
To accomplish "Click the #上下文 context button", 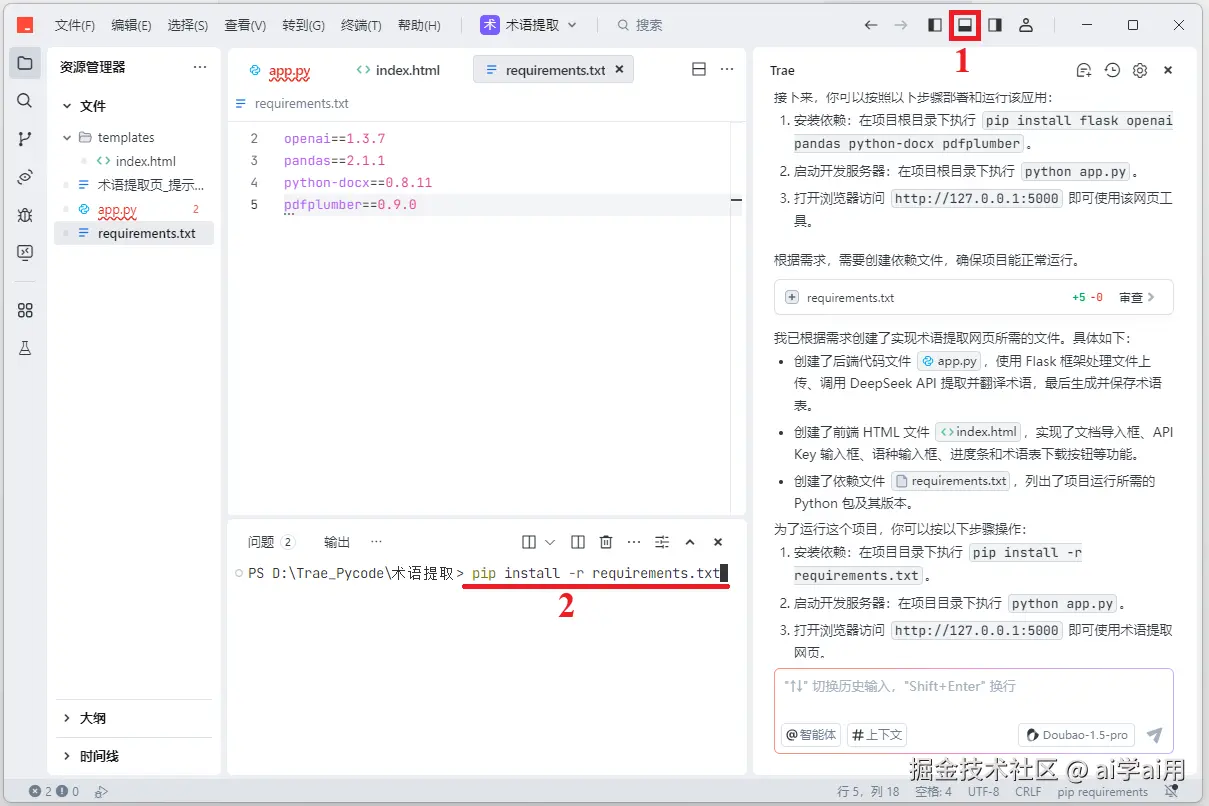I will click(877, 735).
